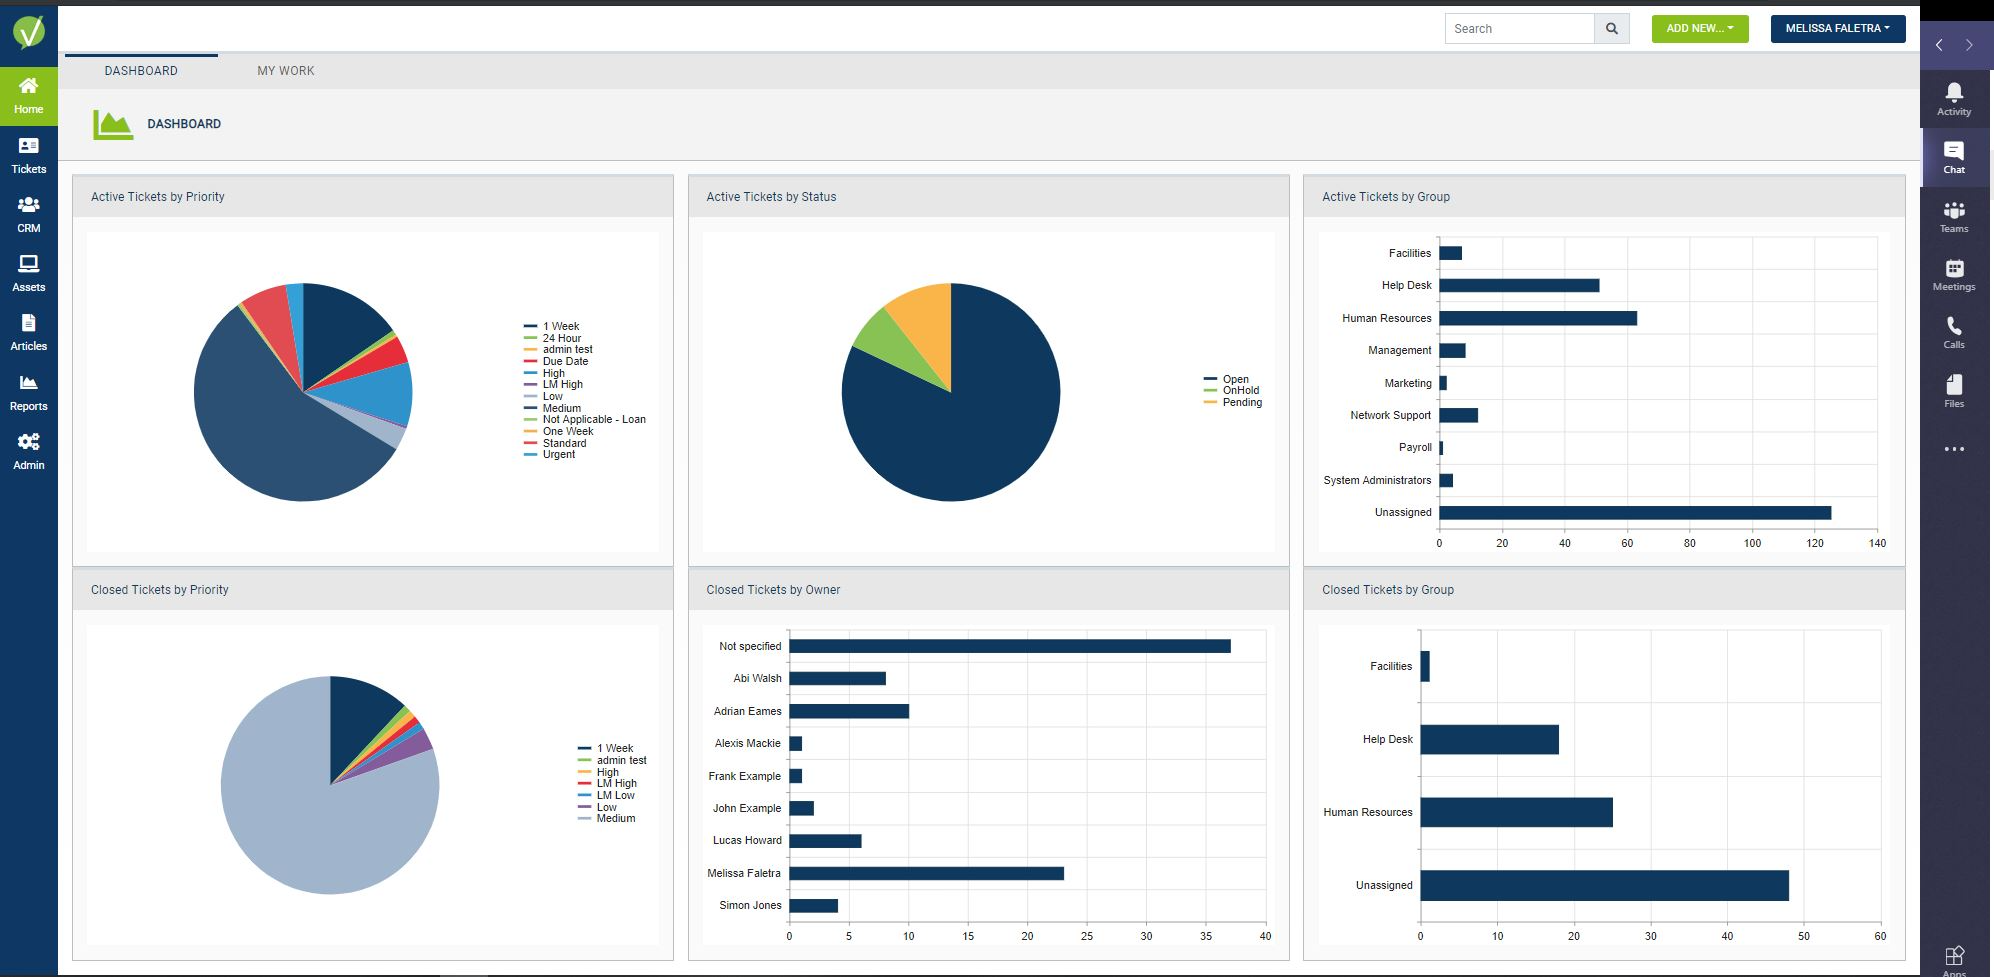Select the DASHBOARD tab
The height and width of the screenshot is (977, 1994).
pos(141,71)
